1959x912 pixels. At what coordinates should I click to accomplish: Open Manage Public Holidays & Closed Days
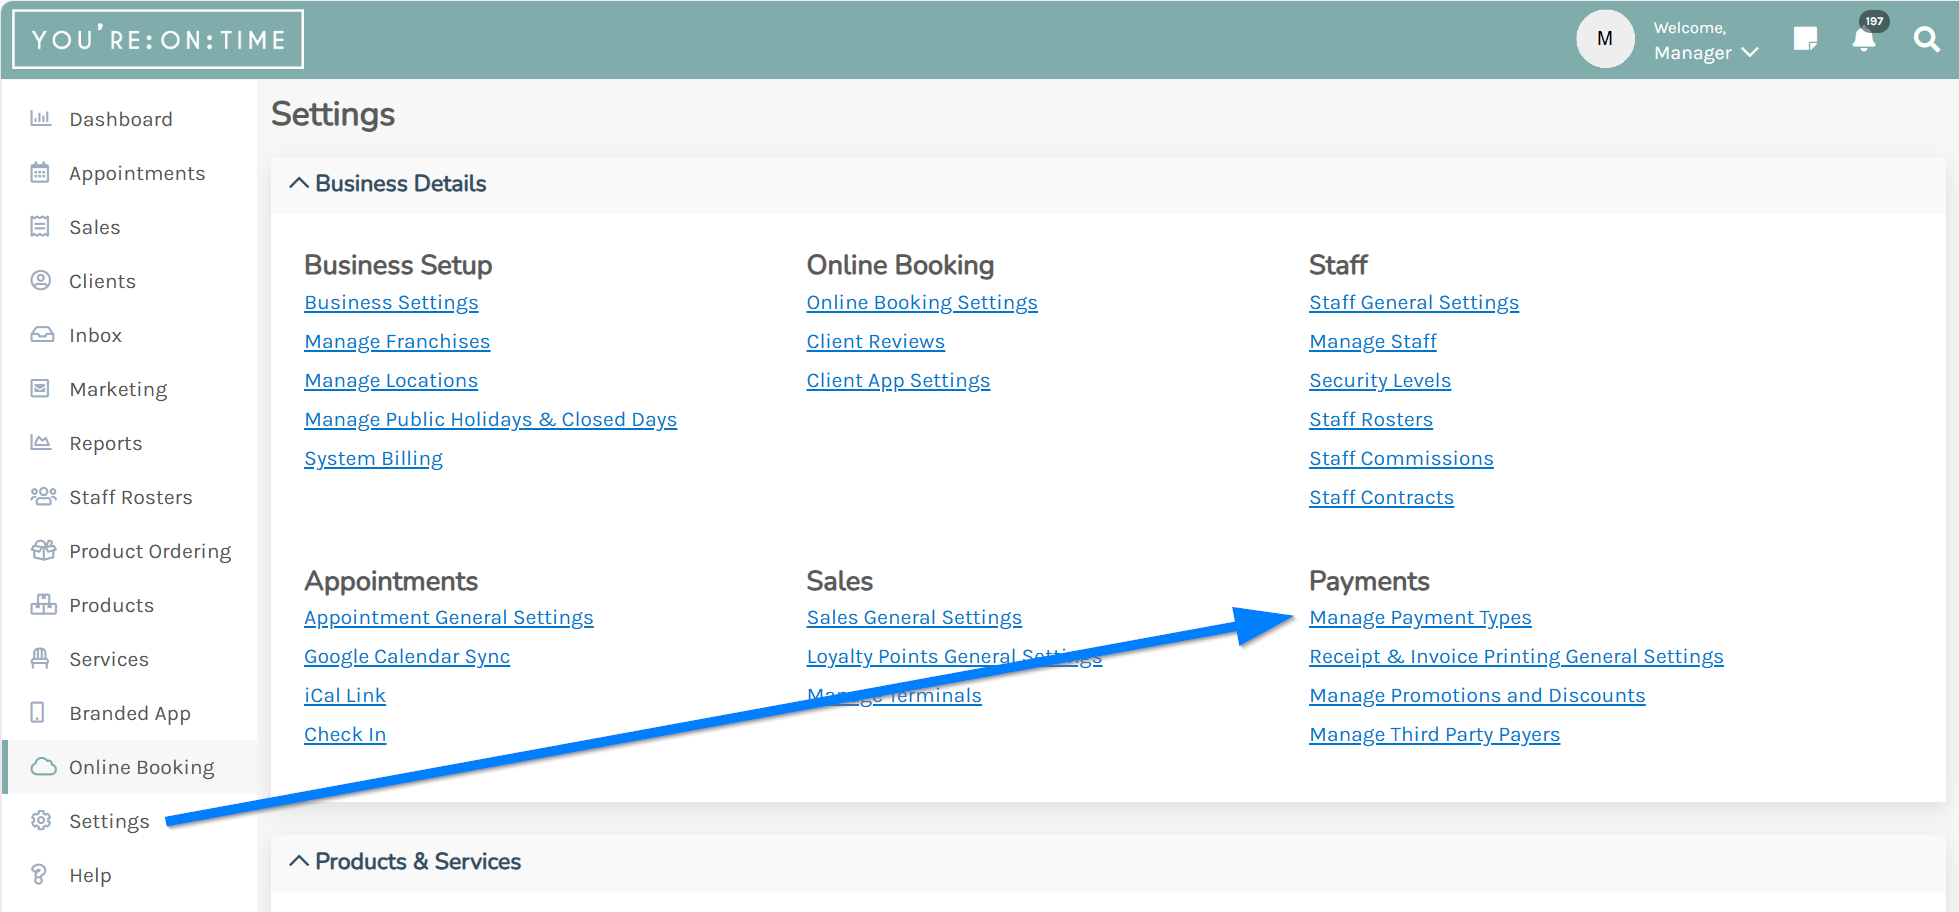pyautogui.click(x=490, y=419)
